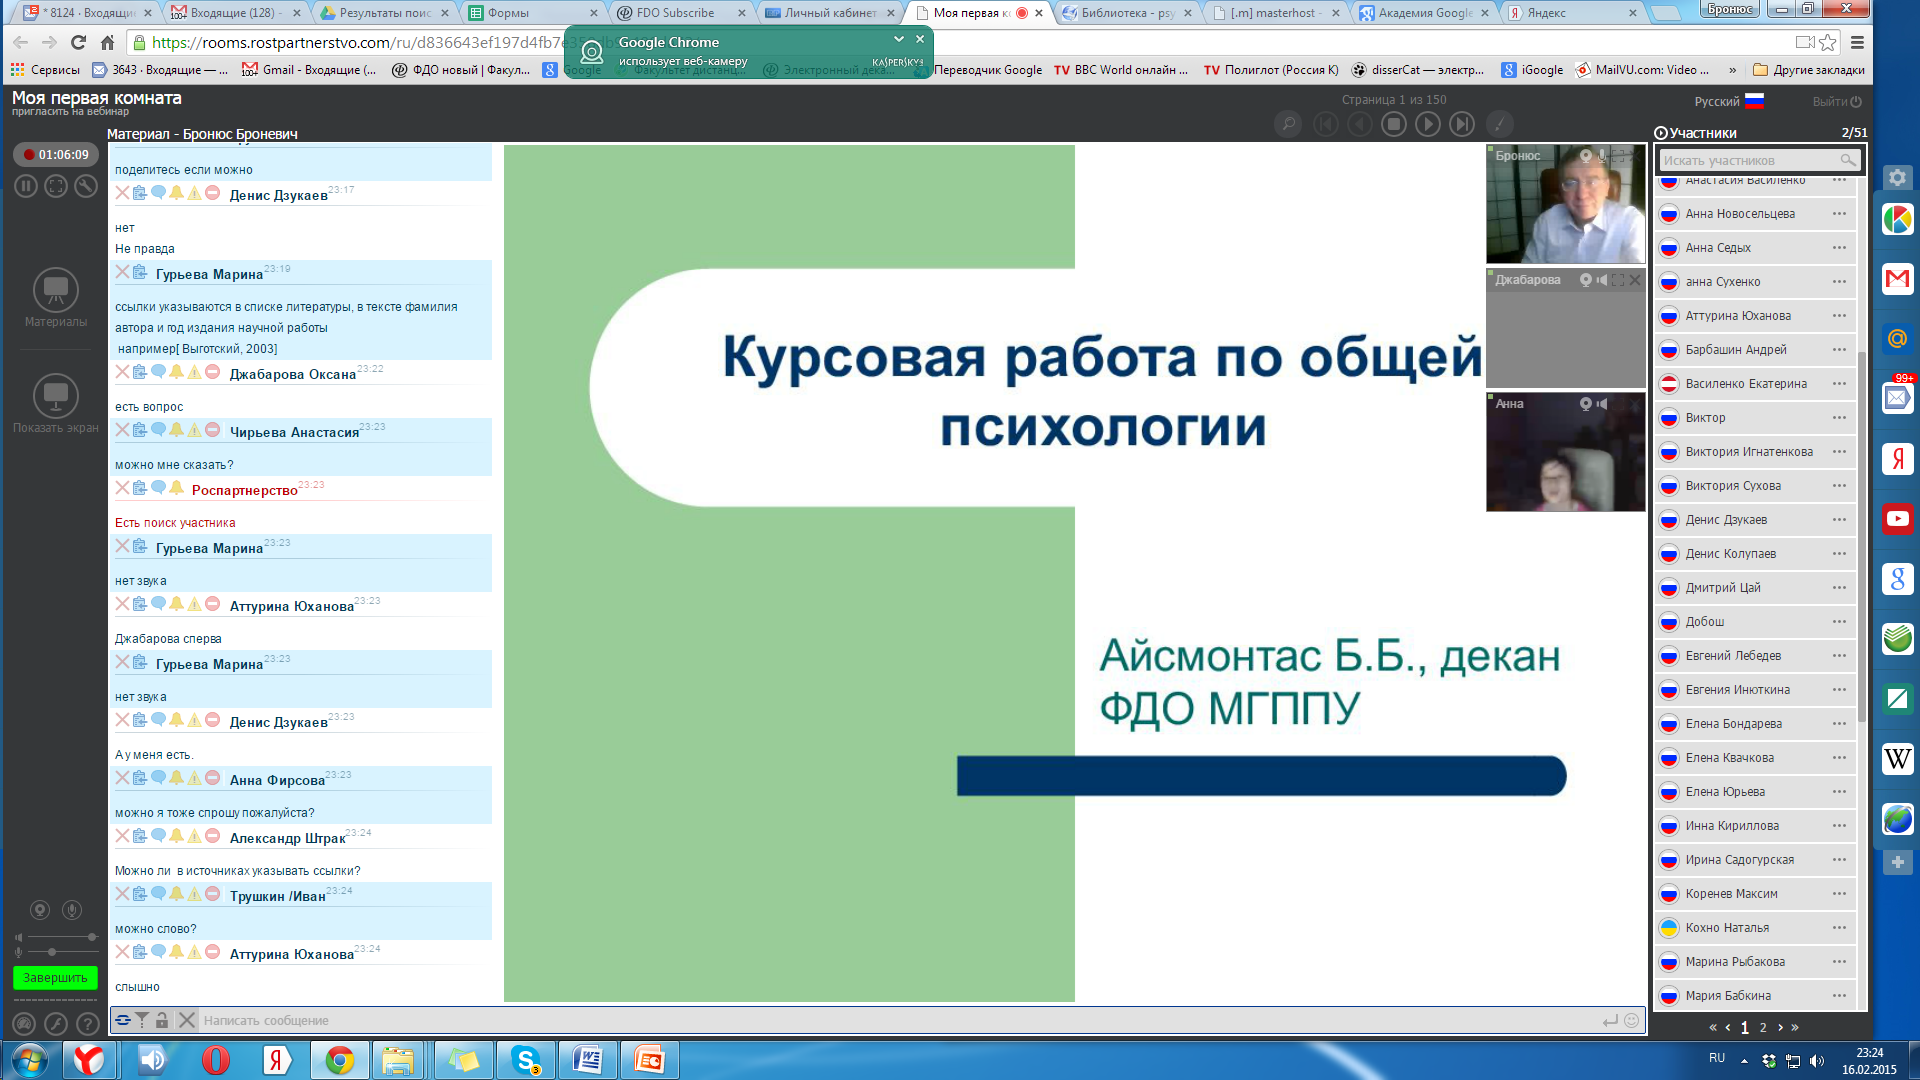Open the Материалы panel icon
This screenshot has width=1920, height=1080.
click(56, 290)
